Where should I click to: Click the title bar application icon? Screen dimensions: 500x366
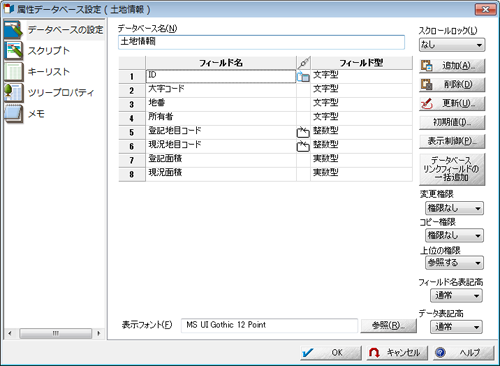tap(9, 9)
